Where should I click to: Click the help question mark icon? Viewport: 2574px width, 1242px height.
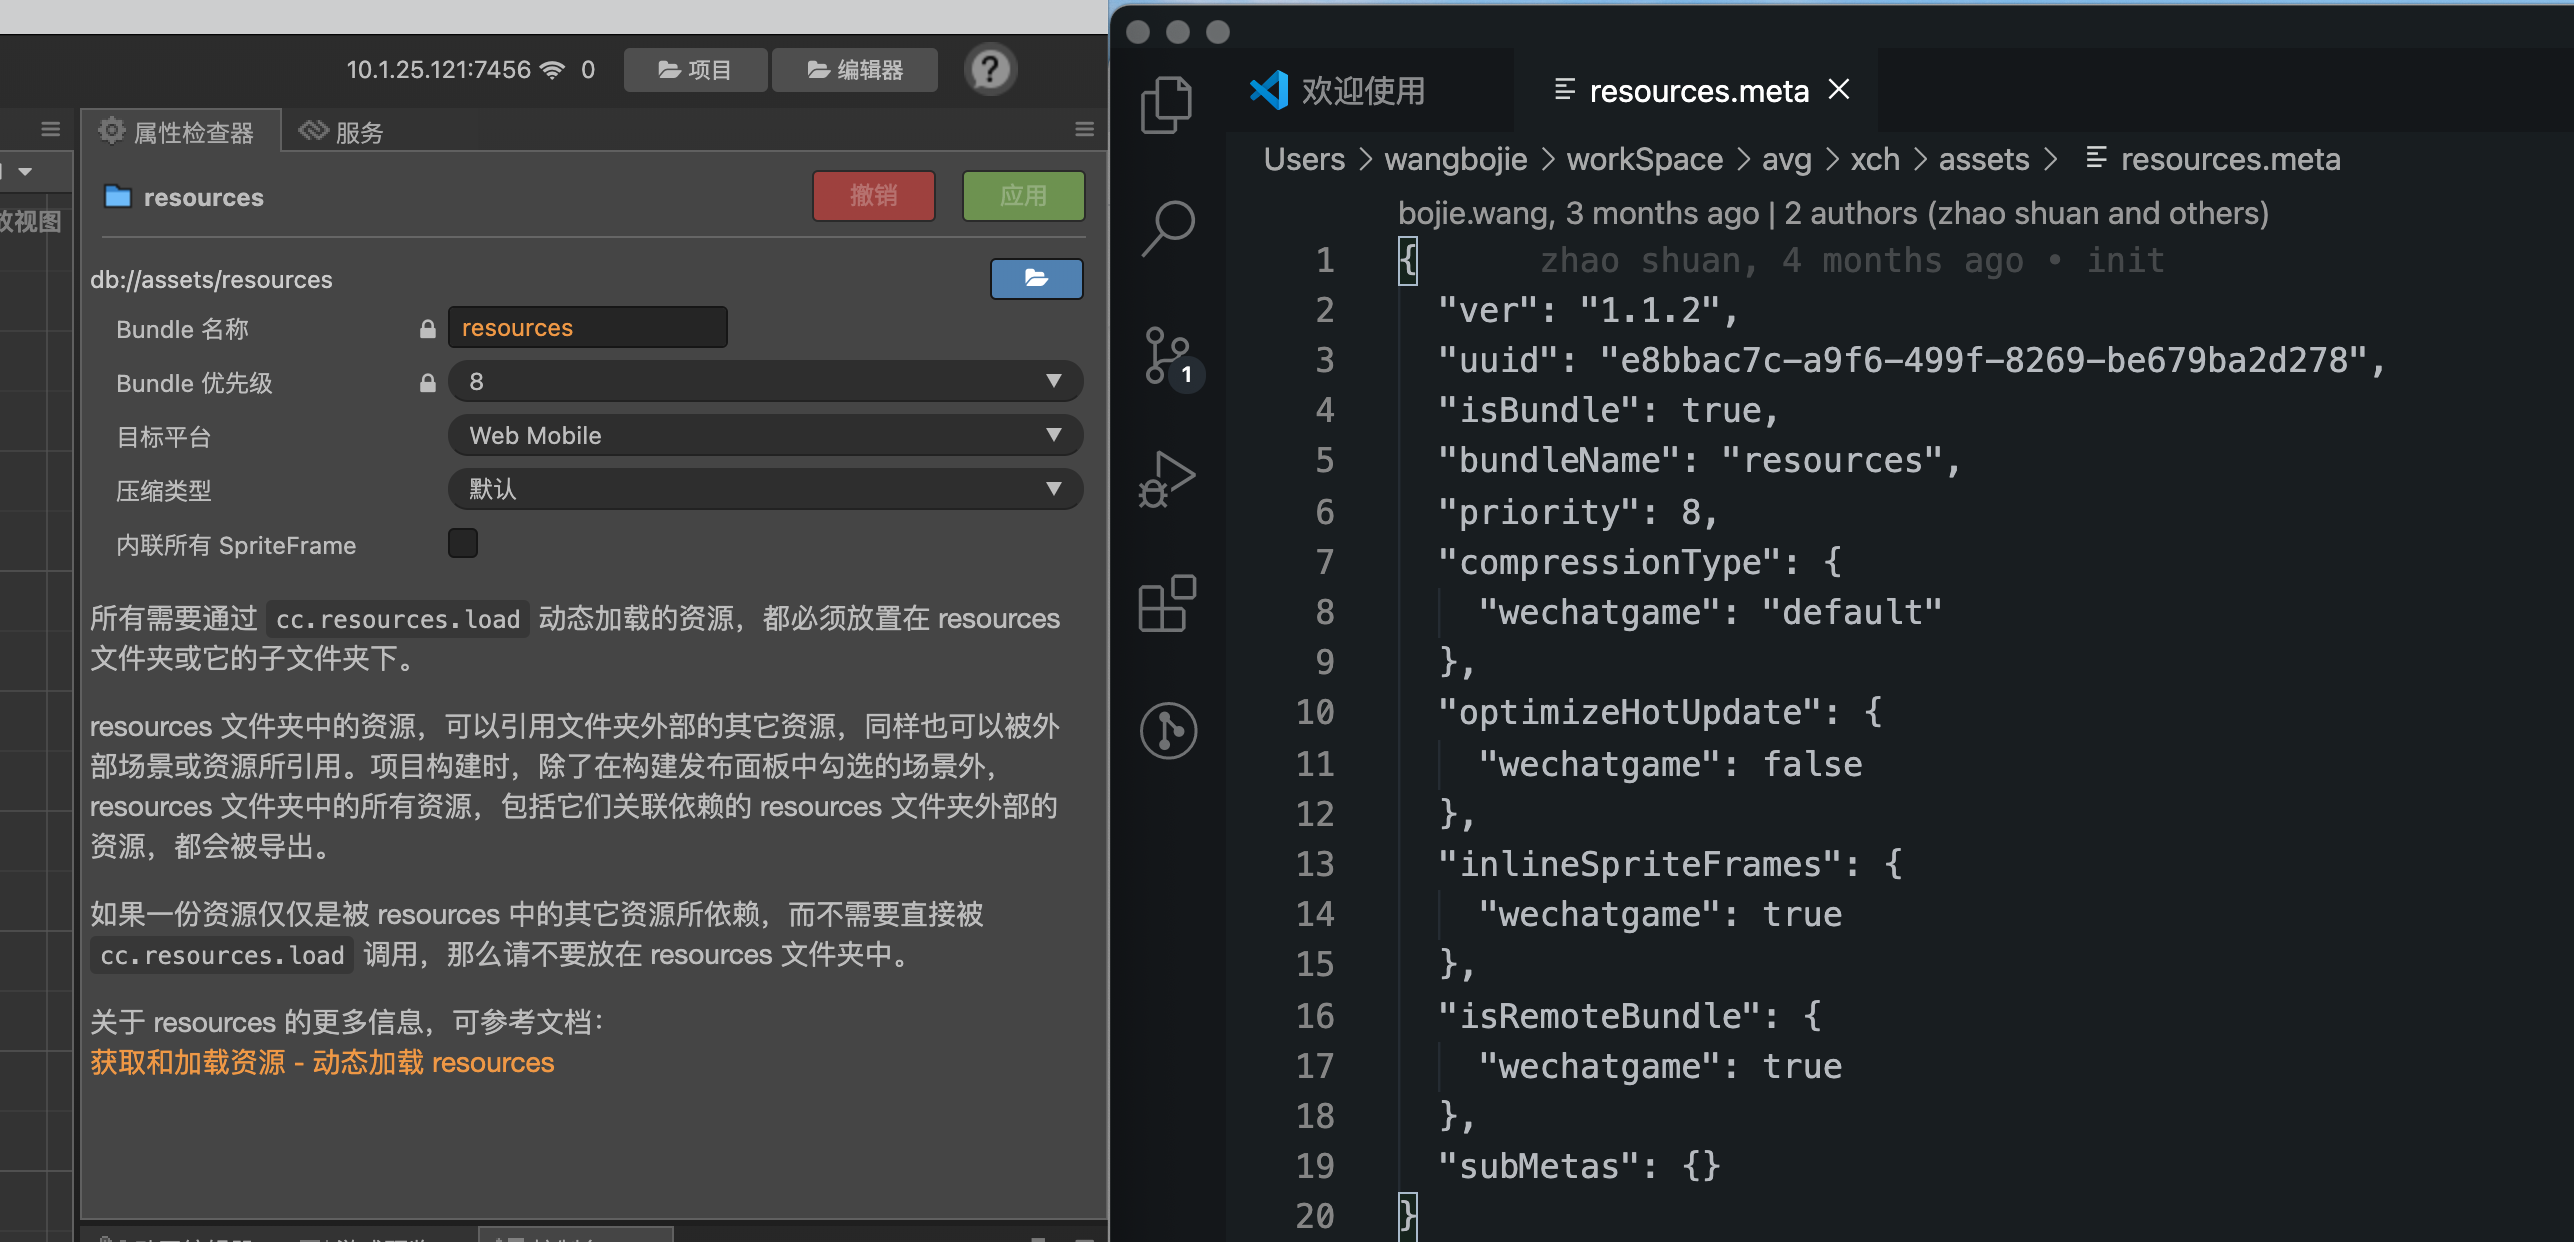[x=989, y=70]
